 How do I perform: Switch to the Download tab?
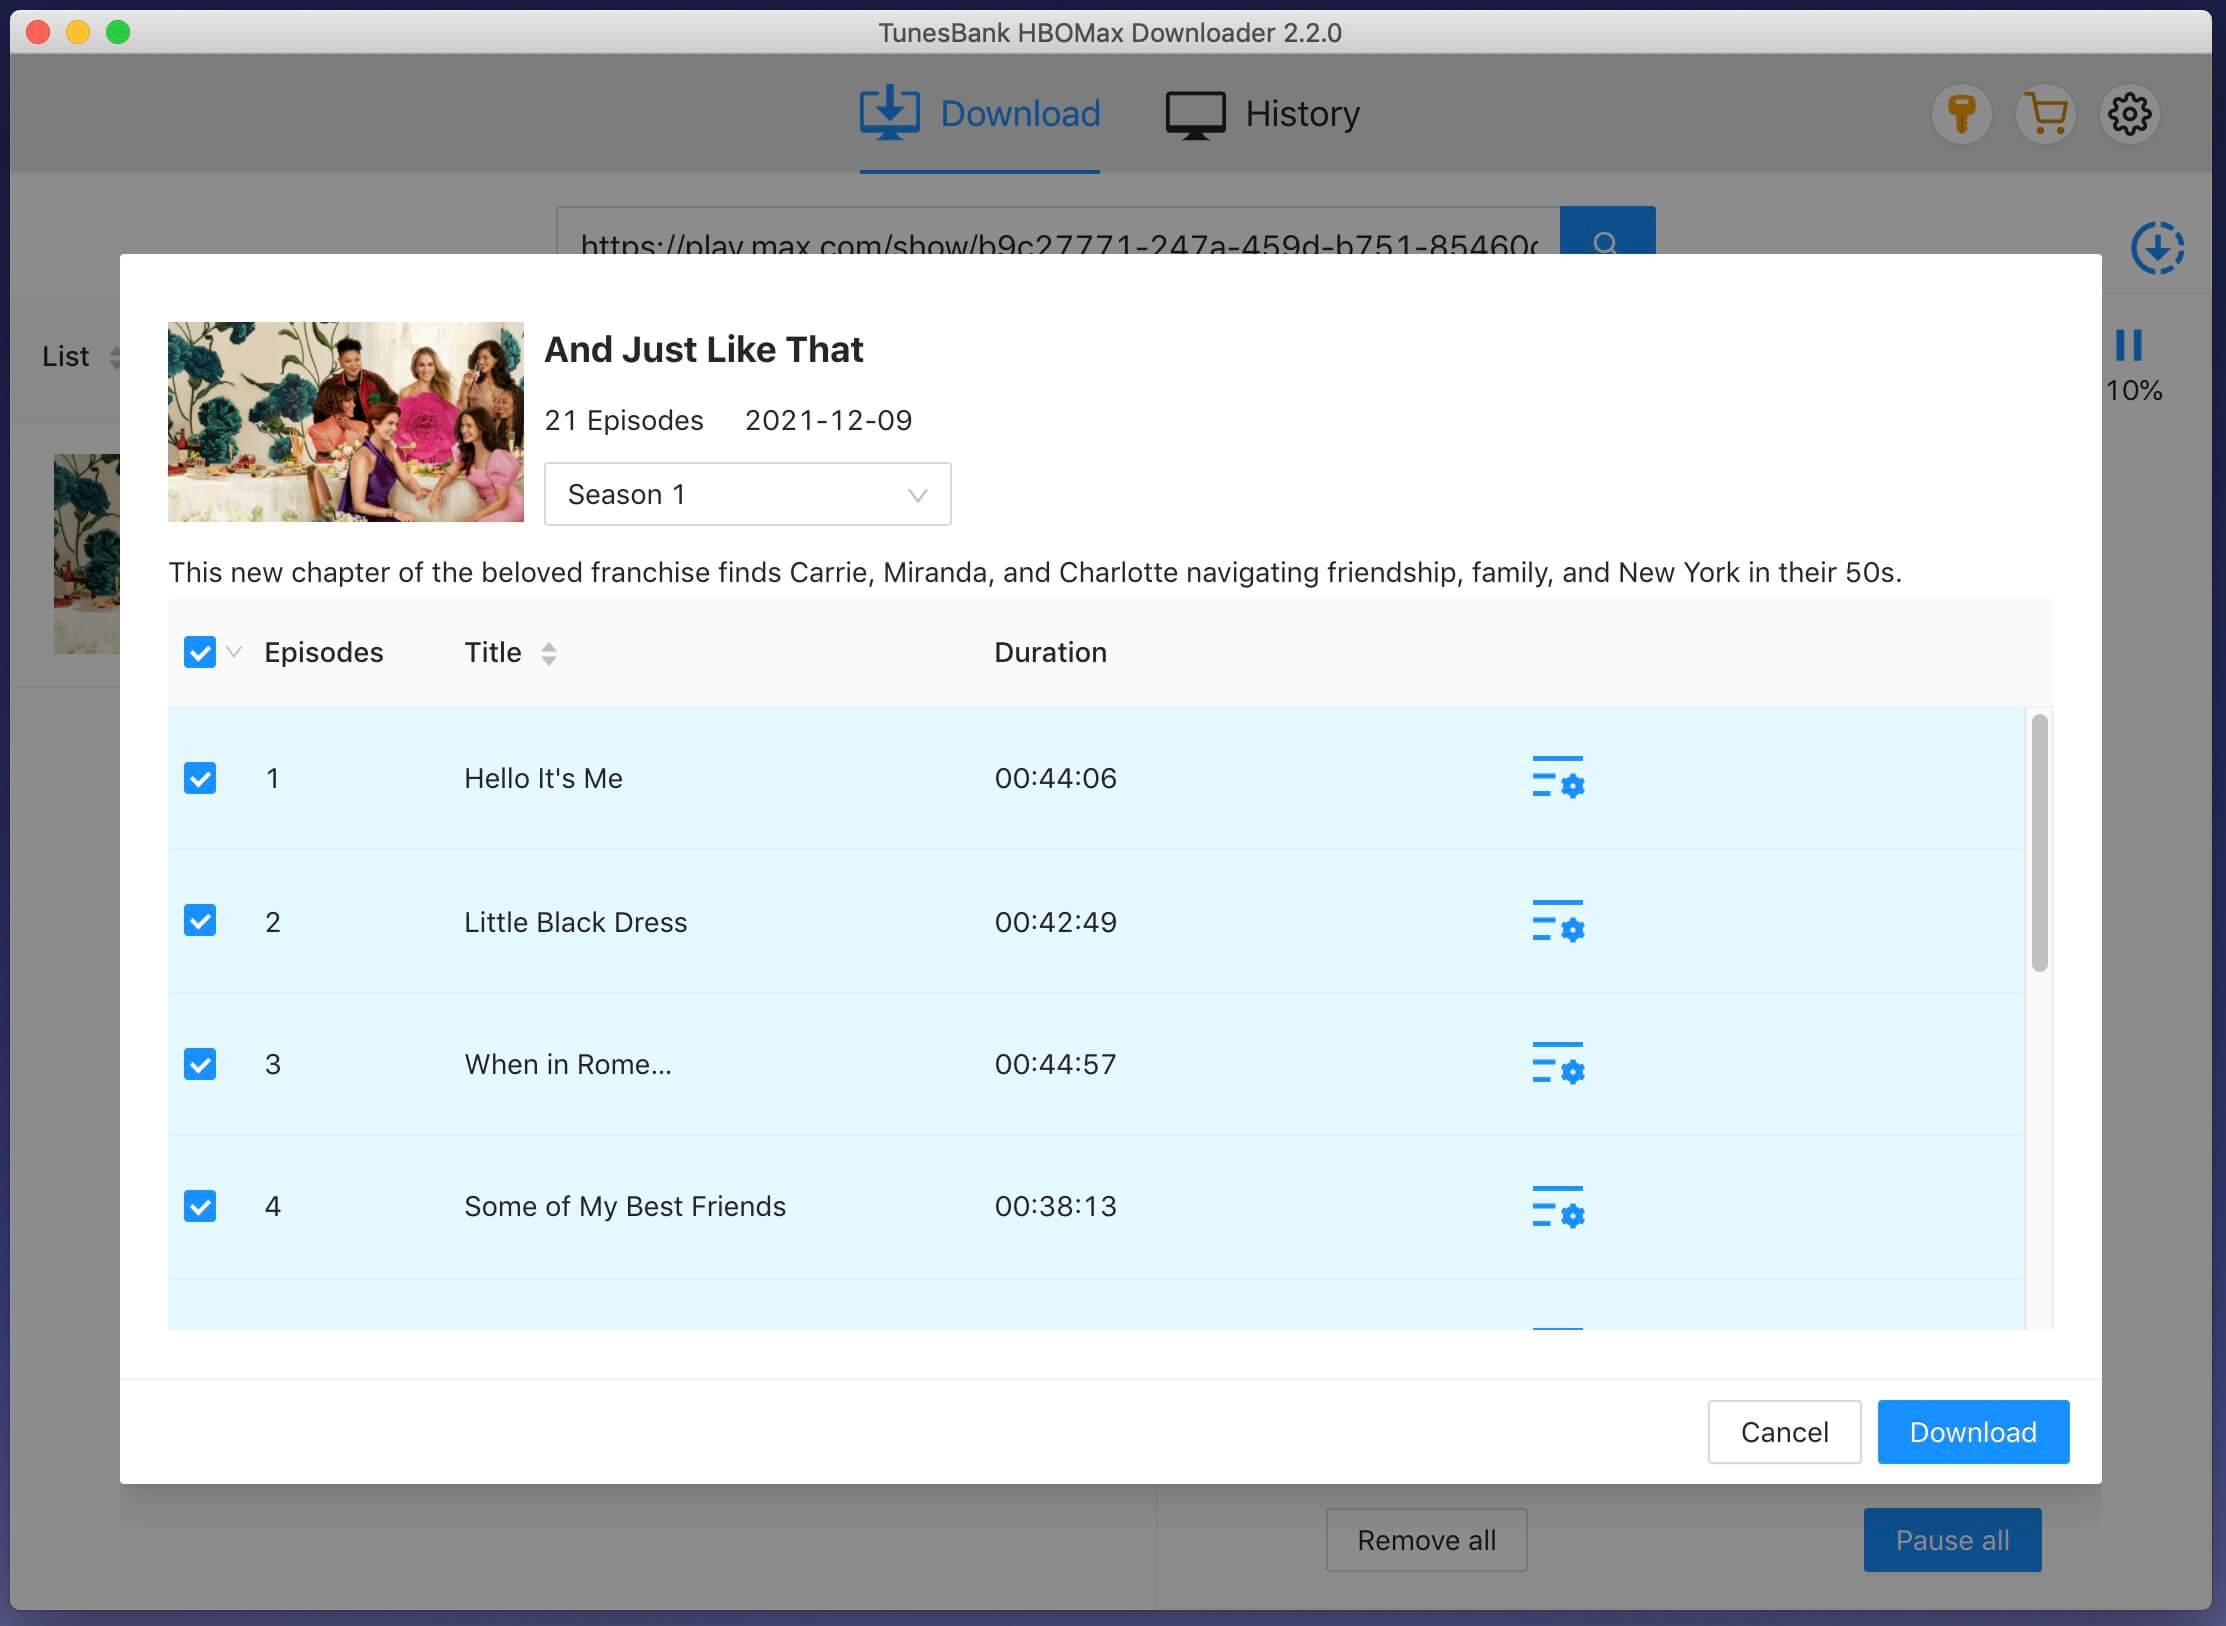point(980,114)
